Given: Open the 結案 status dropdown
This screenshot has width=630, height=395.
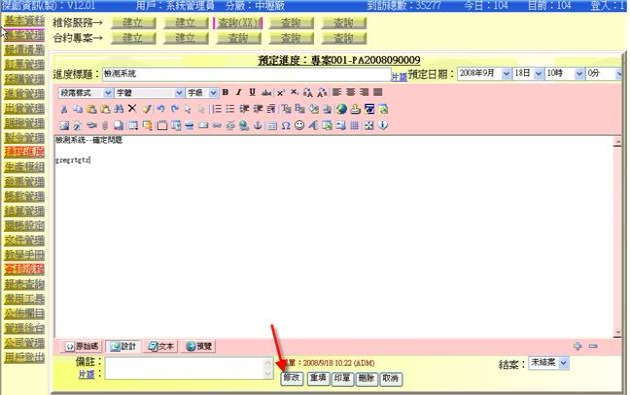Looking at the screenshot, I should click(548, 363).
